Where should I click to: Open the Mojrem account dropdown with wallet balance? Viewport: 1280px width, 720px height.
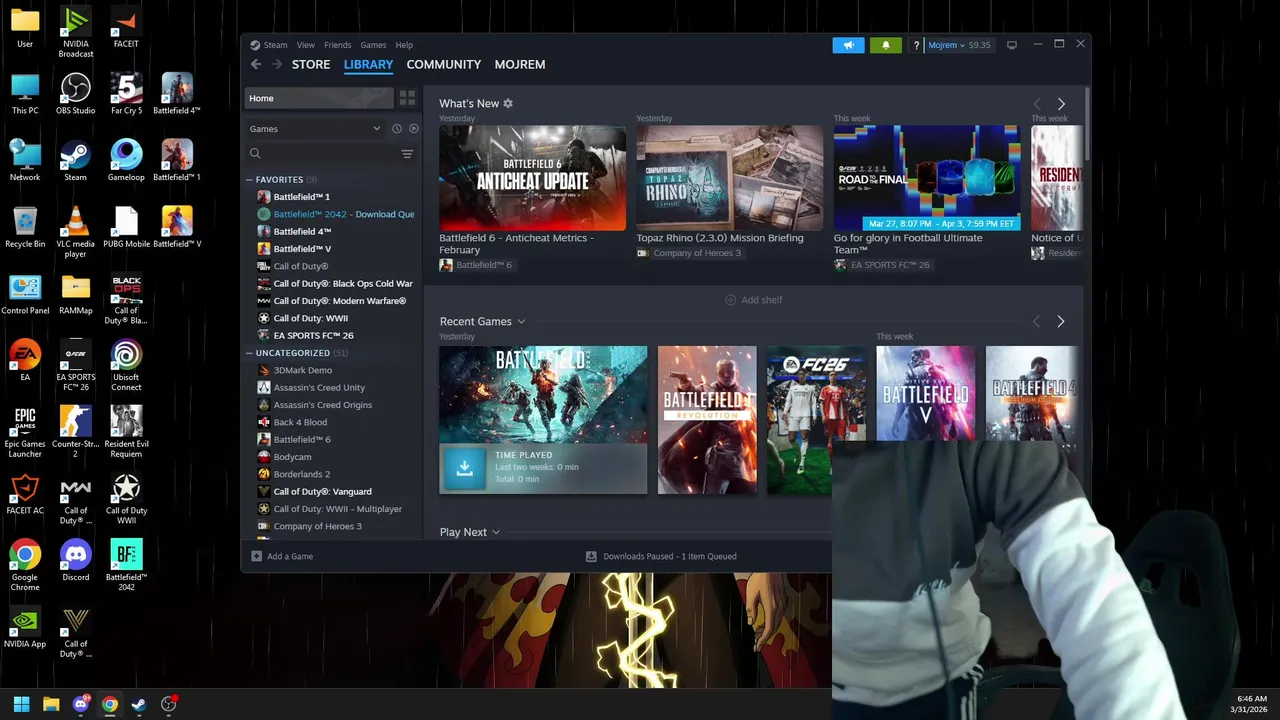pyautogui.click(x=959, y=45)
